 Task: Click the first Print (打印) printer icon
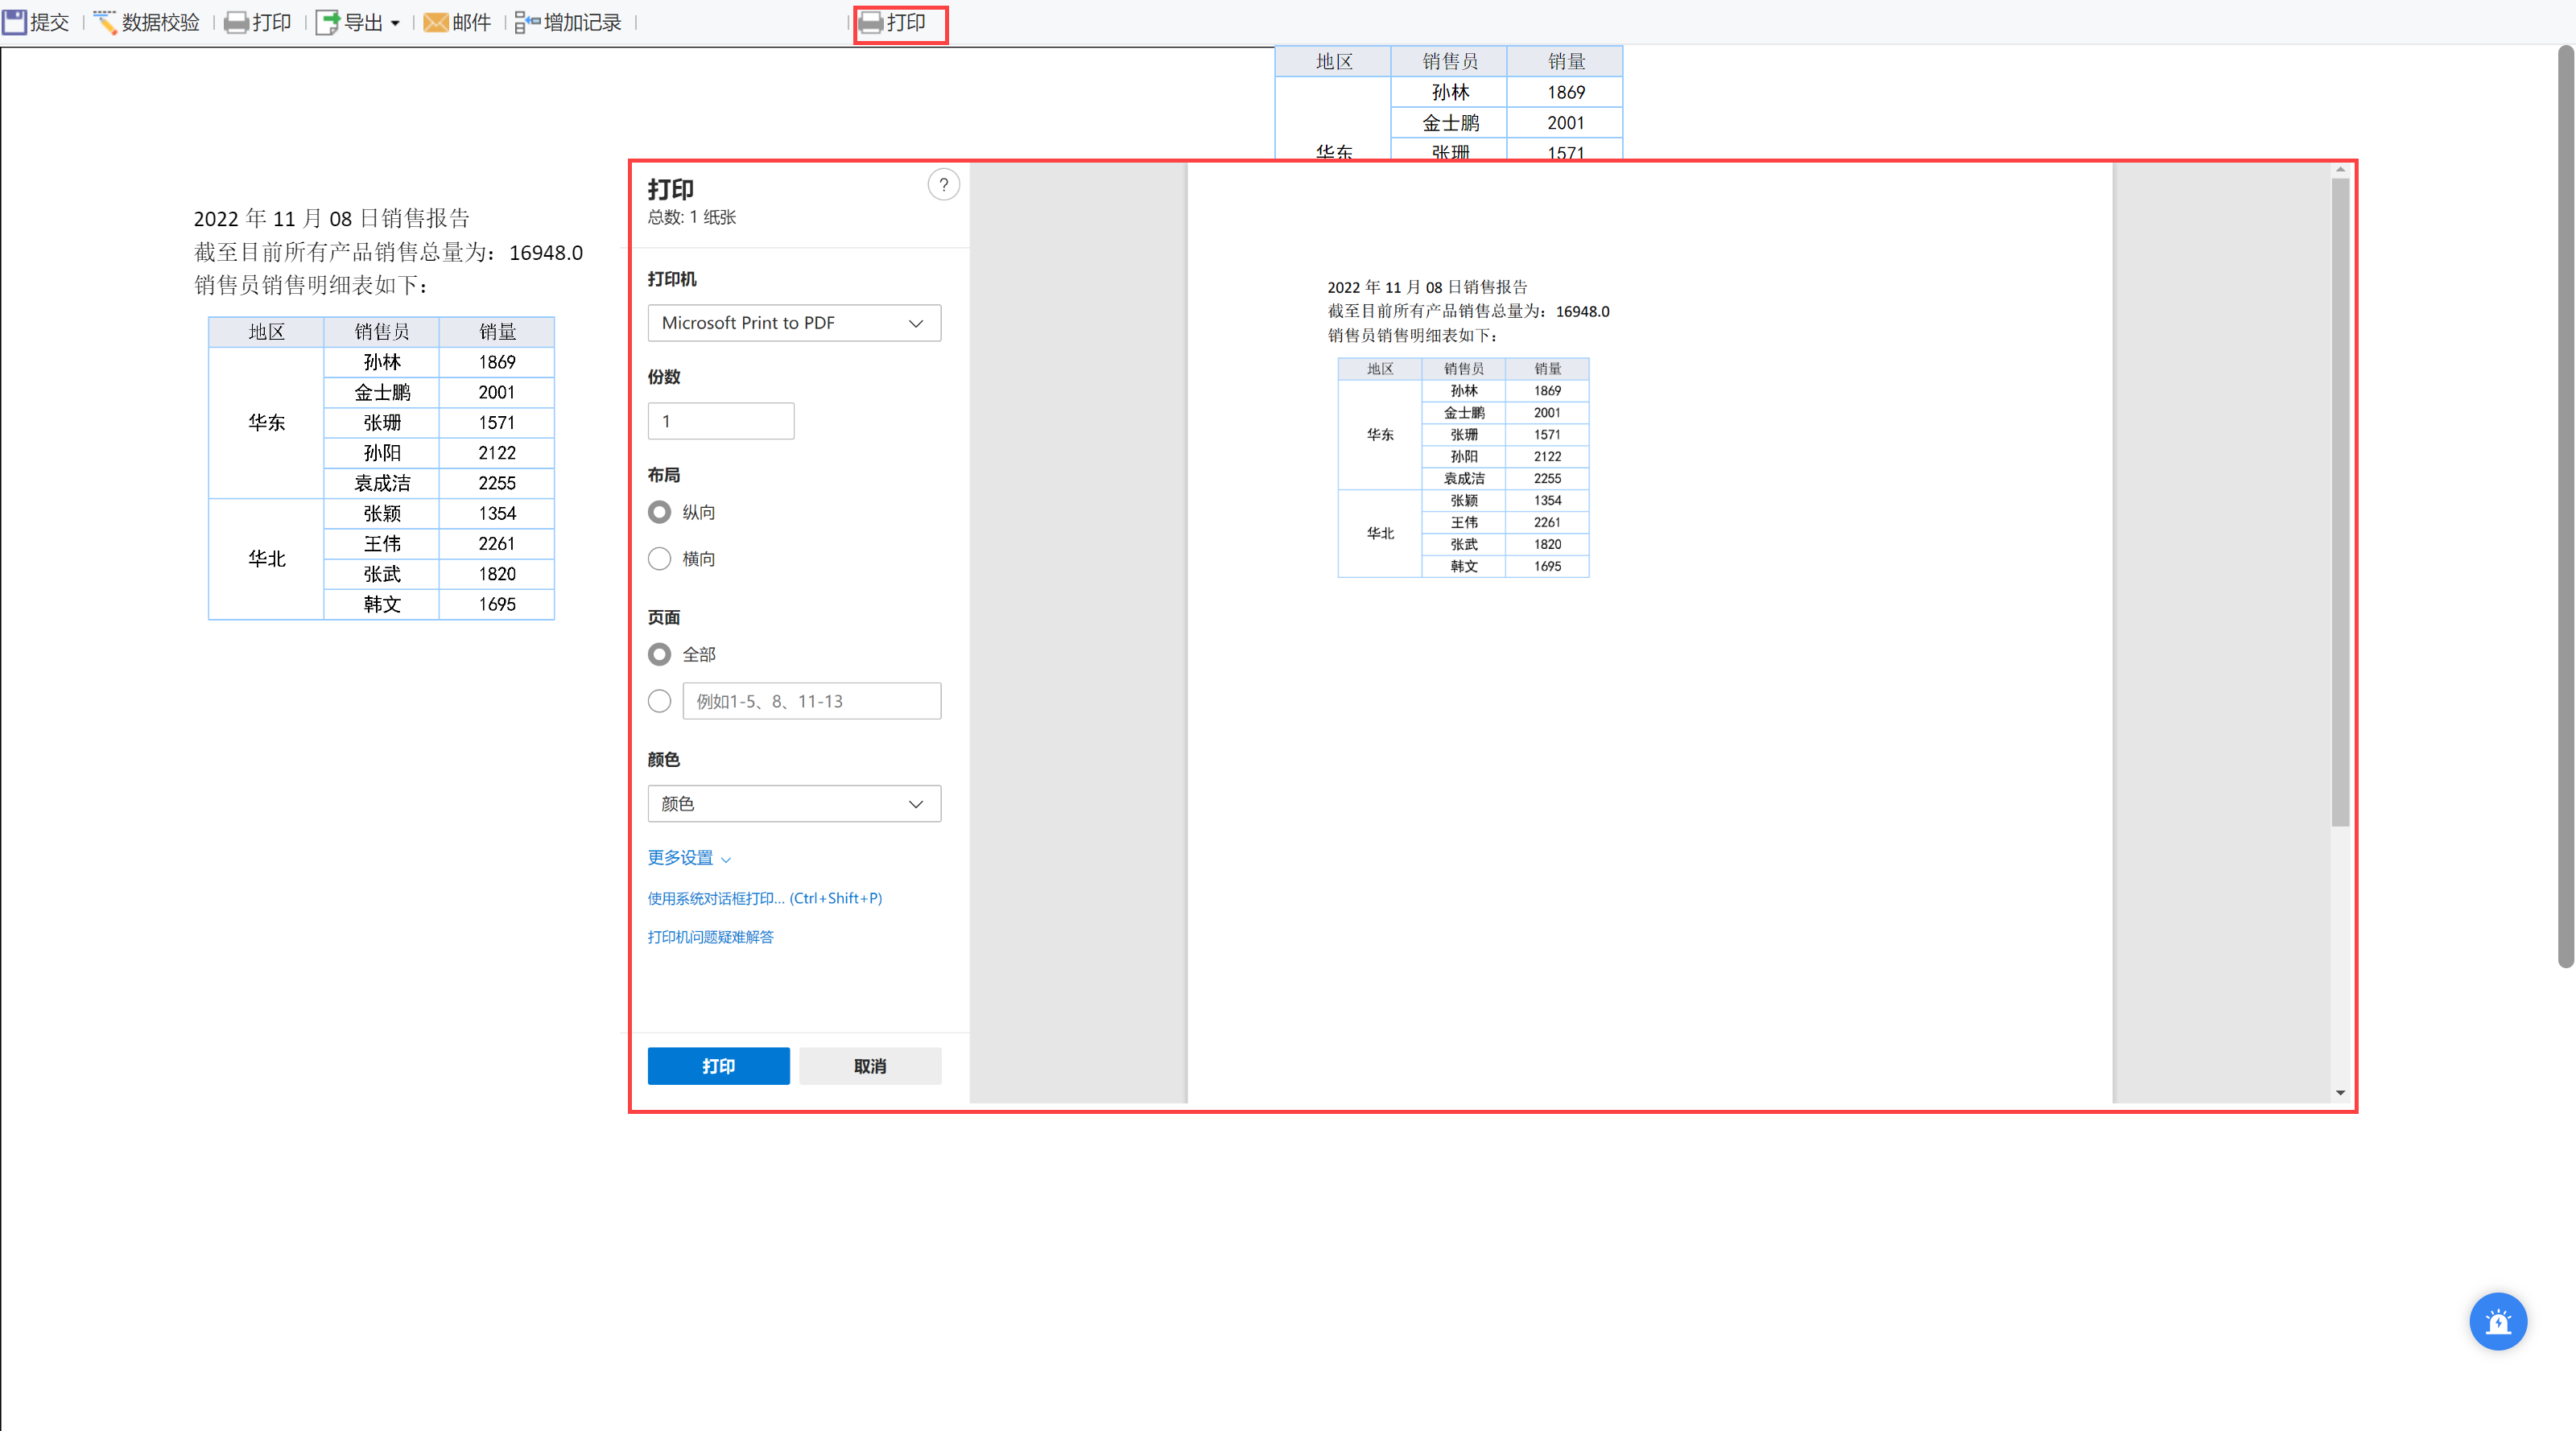point(236,22)
